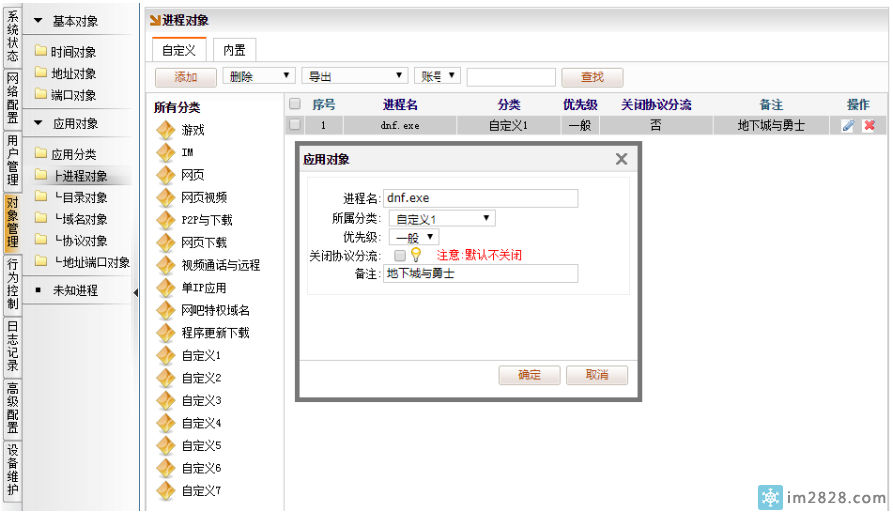Click the 游戏 category icon

click(x=166, y=130)
